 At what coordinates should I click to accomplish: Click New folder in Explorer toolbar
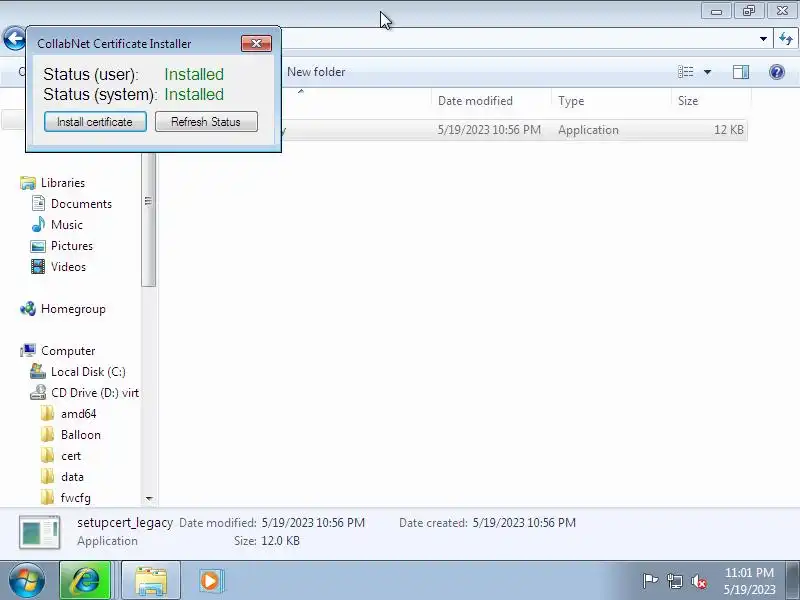point(316,72)
